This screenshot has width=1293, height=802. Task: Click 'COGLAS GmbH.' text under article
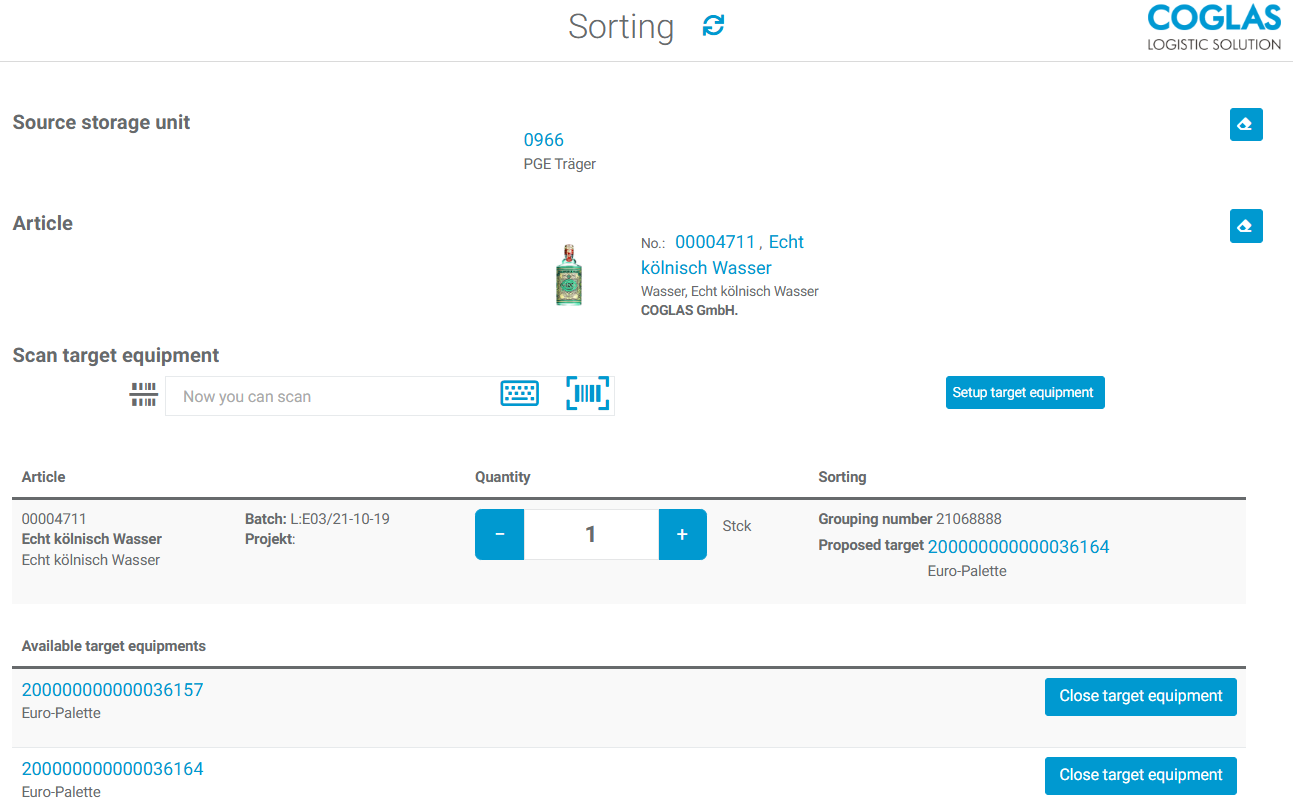pos(689,310)
